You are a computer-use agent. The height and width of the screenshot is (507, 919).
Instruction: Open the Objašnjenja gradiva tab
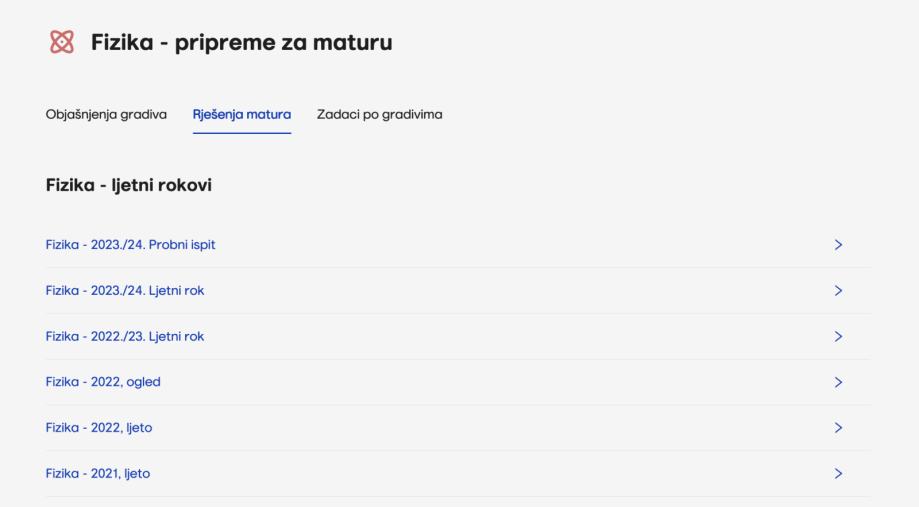106,114
